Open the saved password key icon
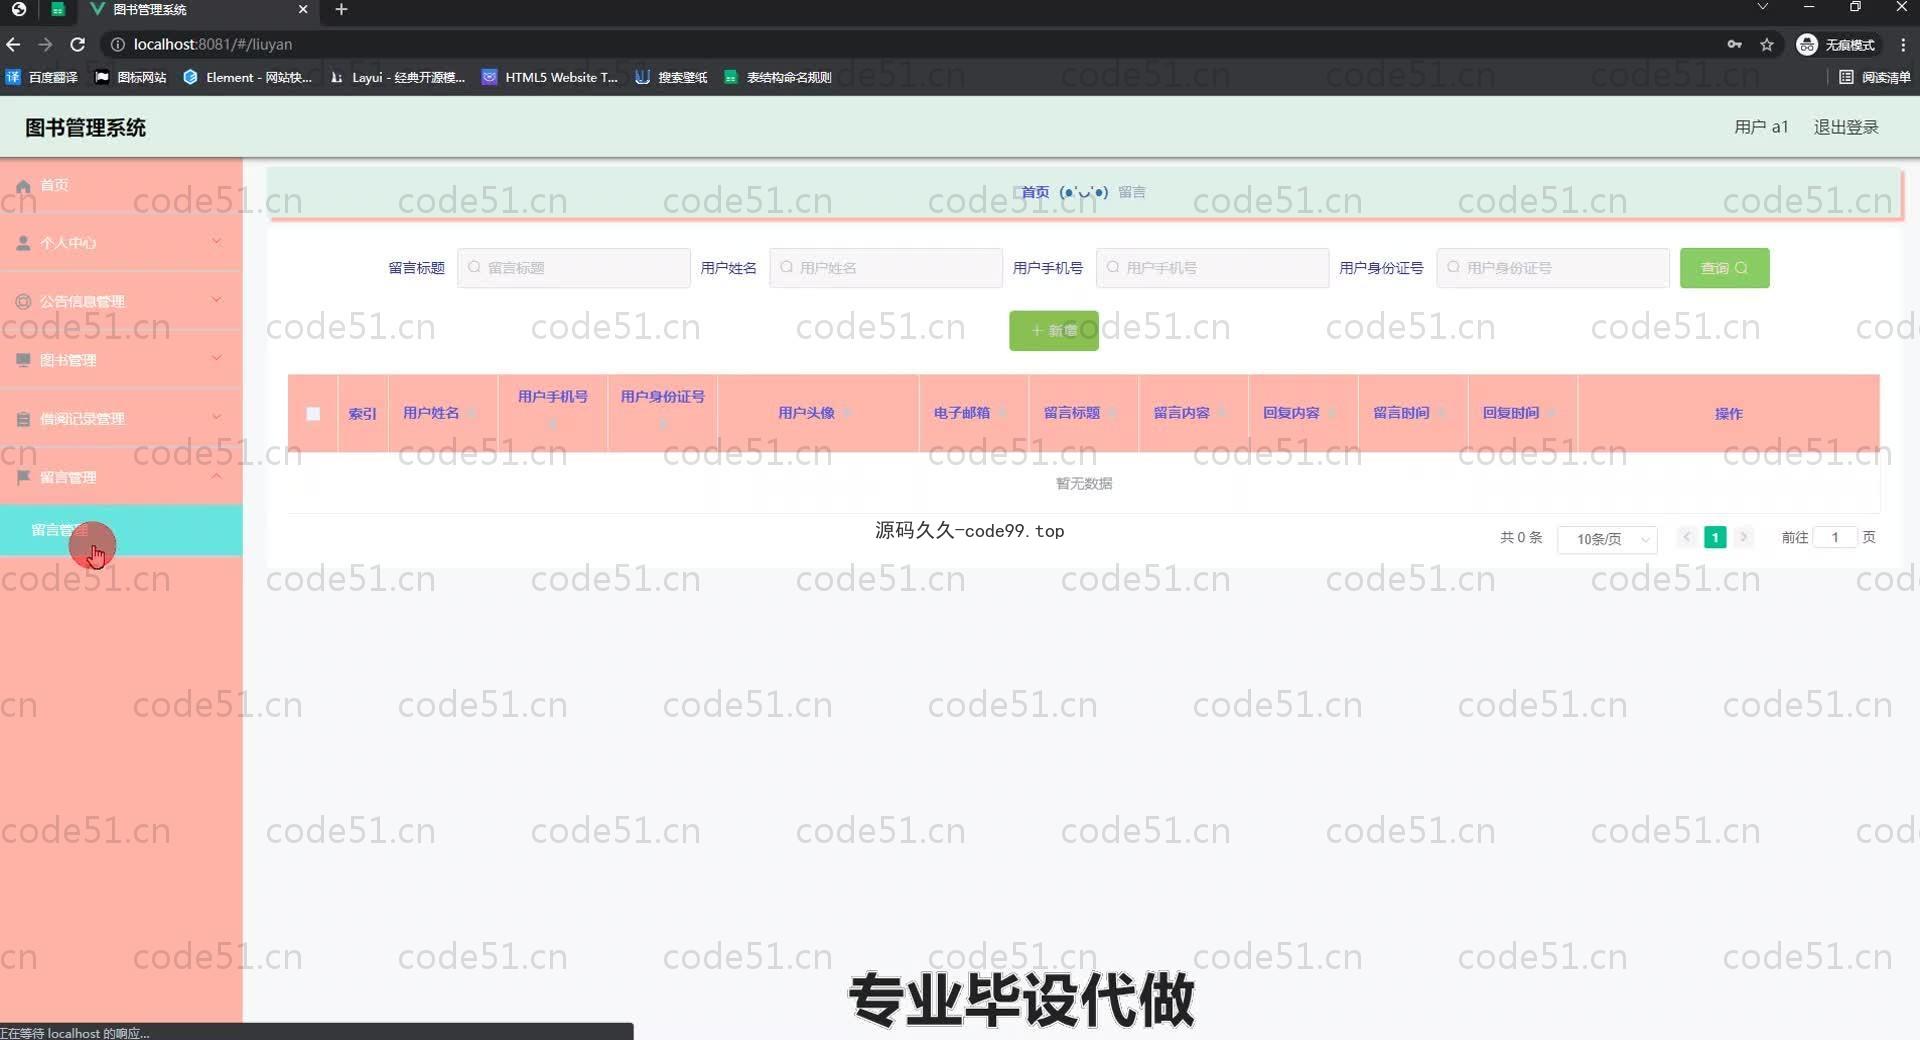The height and width of the screenshot is (1040, 1920). click(x=1734, y=44)
